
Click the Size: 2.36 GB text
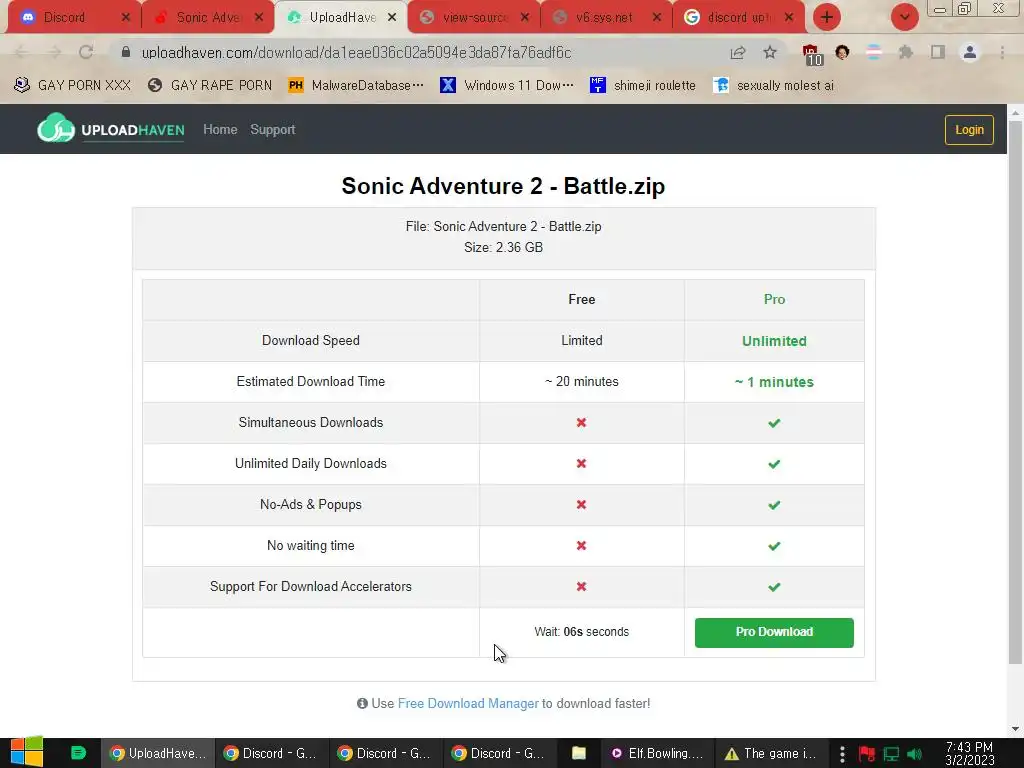pyautogui.click(x=504, y=248)
